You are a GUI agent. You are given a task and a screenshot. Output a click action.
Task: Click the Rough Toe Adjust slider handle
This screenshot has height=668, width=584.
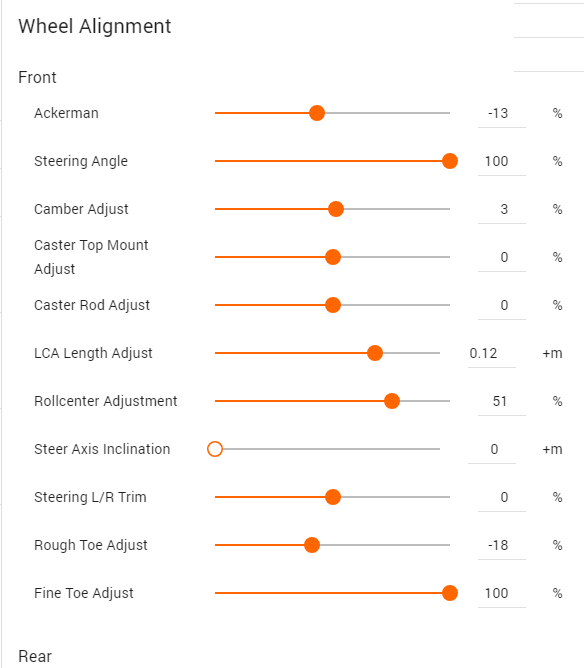[x=312, y=545]
